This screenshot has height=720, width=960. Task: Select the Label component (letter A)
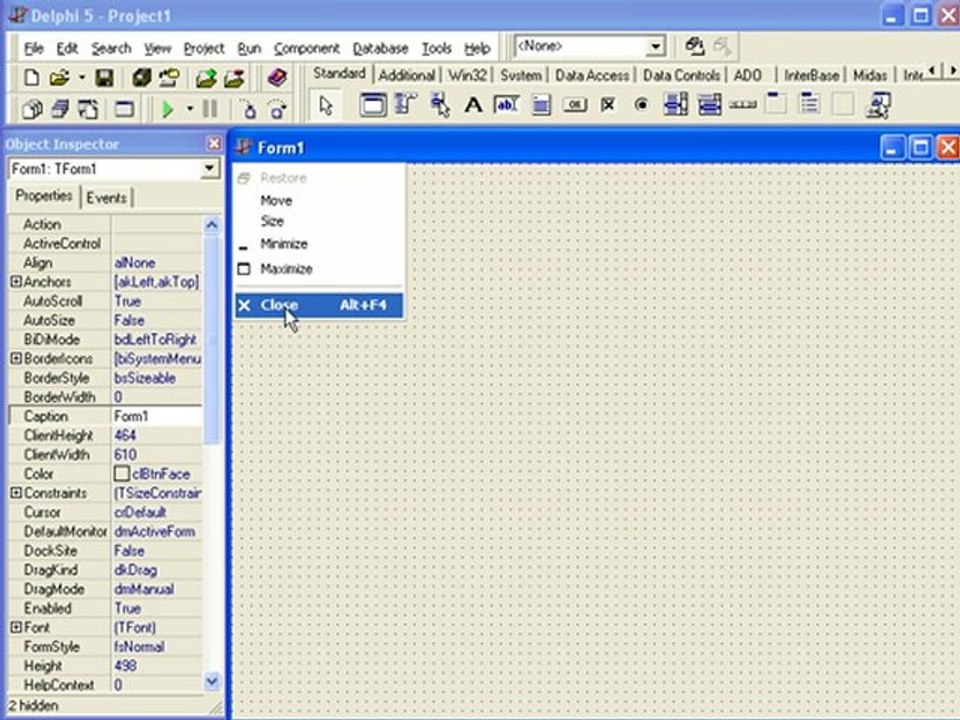[473, 105]
